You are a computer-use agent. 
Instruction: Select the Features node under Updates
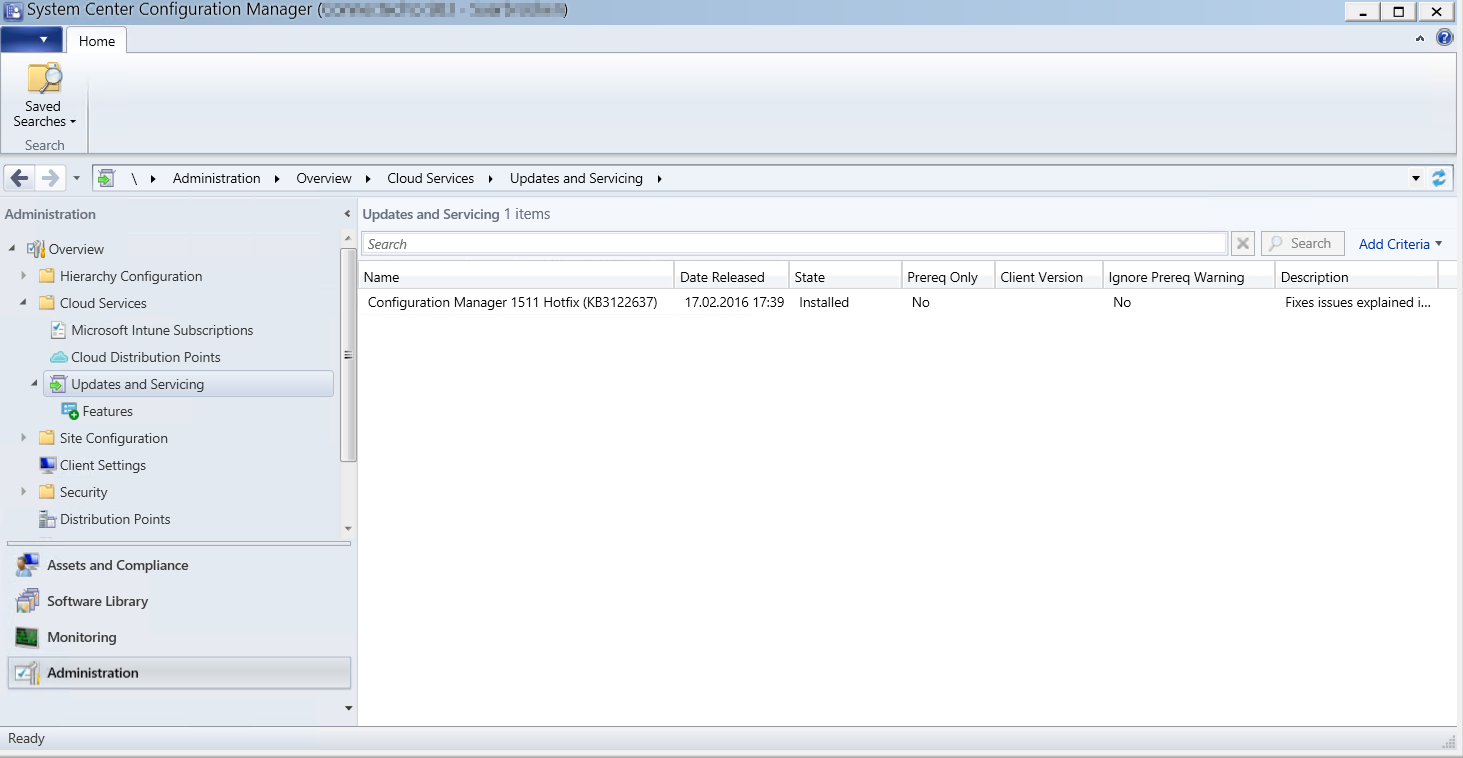click(107, 411)
